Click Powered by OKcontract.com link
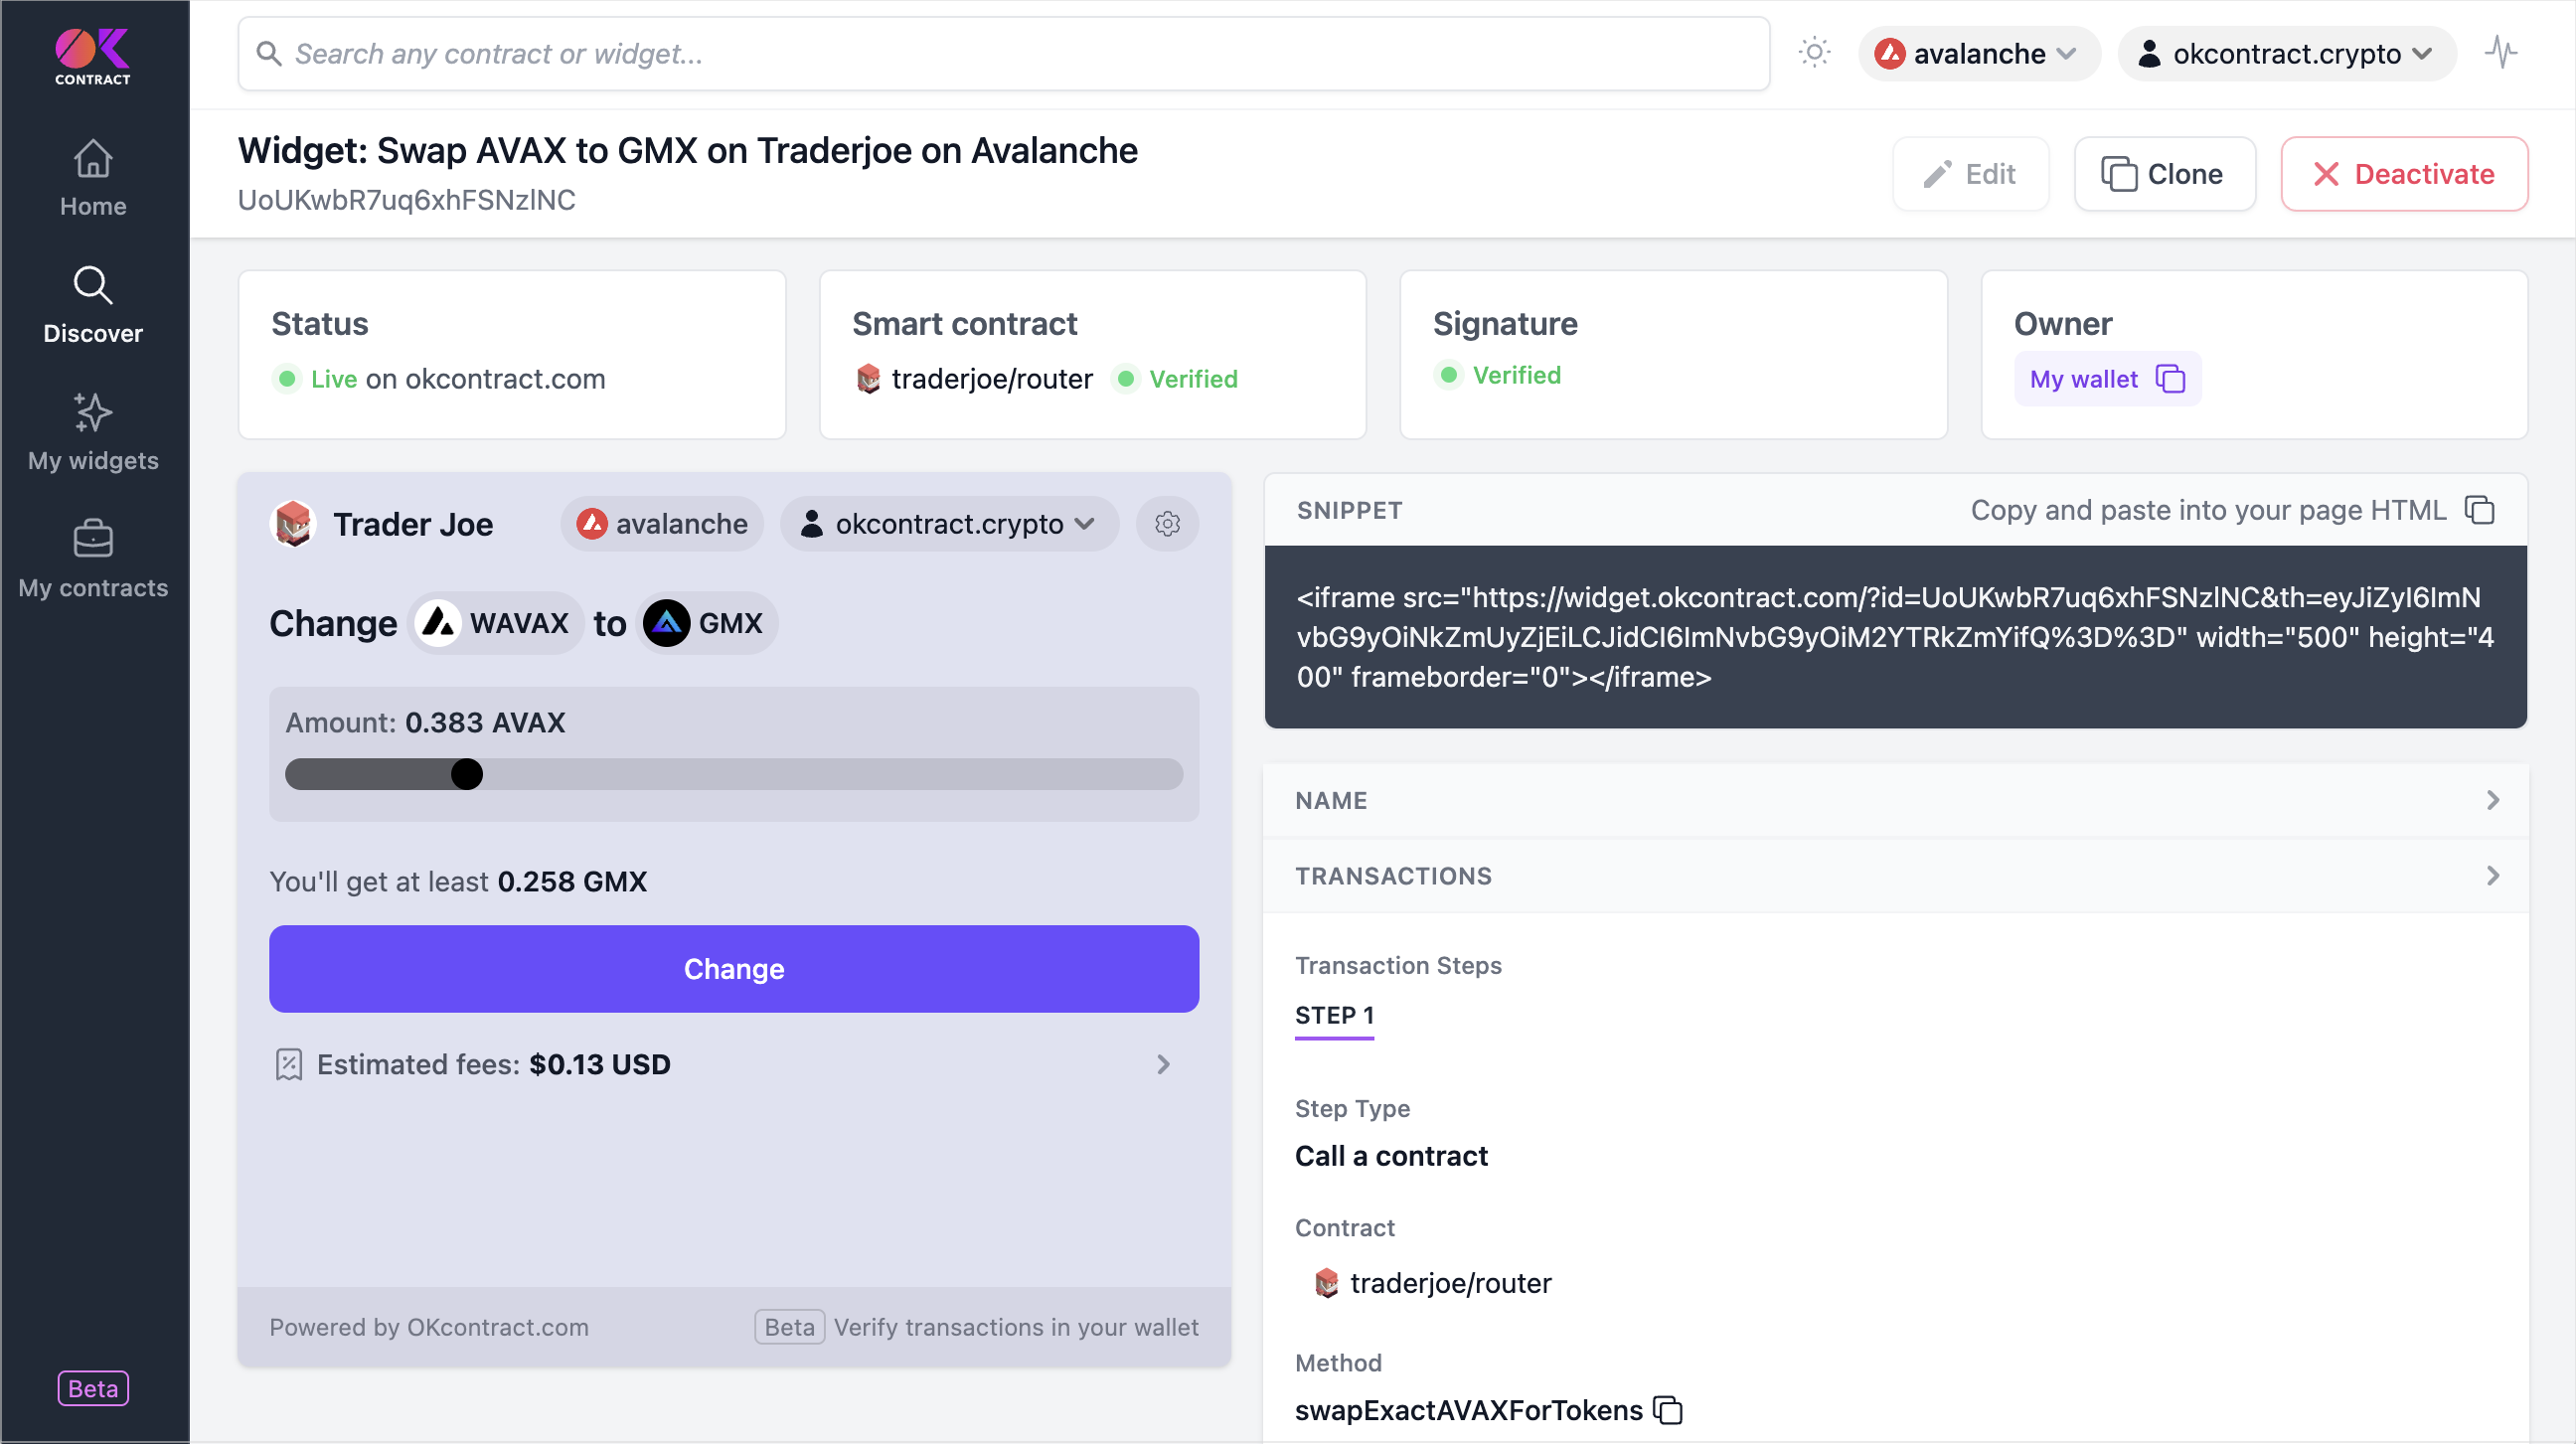Viewport: 2576px width, 1444px height. pos(429,1327)
